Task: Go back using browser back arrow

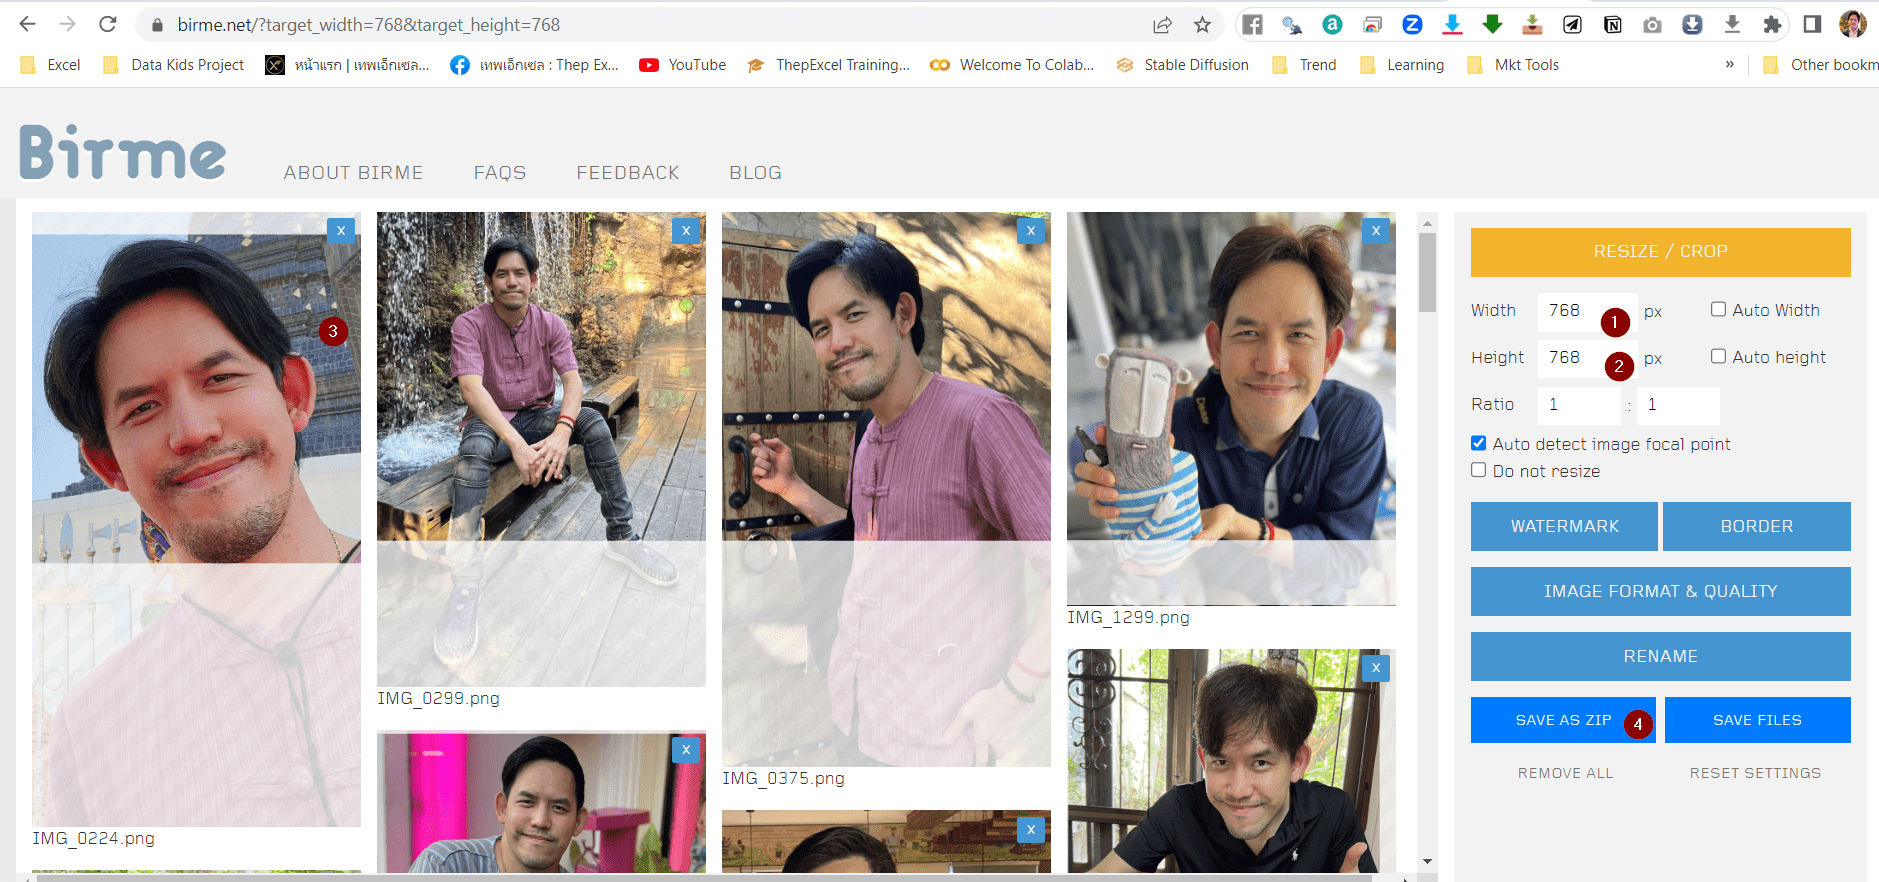Action: click(x=28, y=24)
